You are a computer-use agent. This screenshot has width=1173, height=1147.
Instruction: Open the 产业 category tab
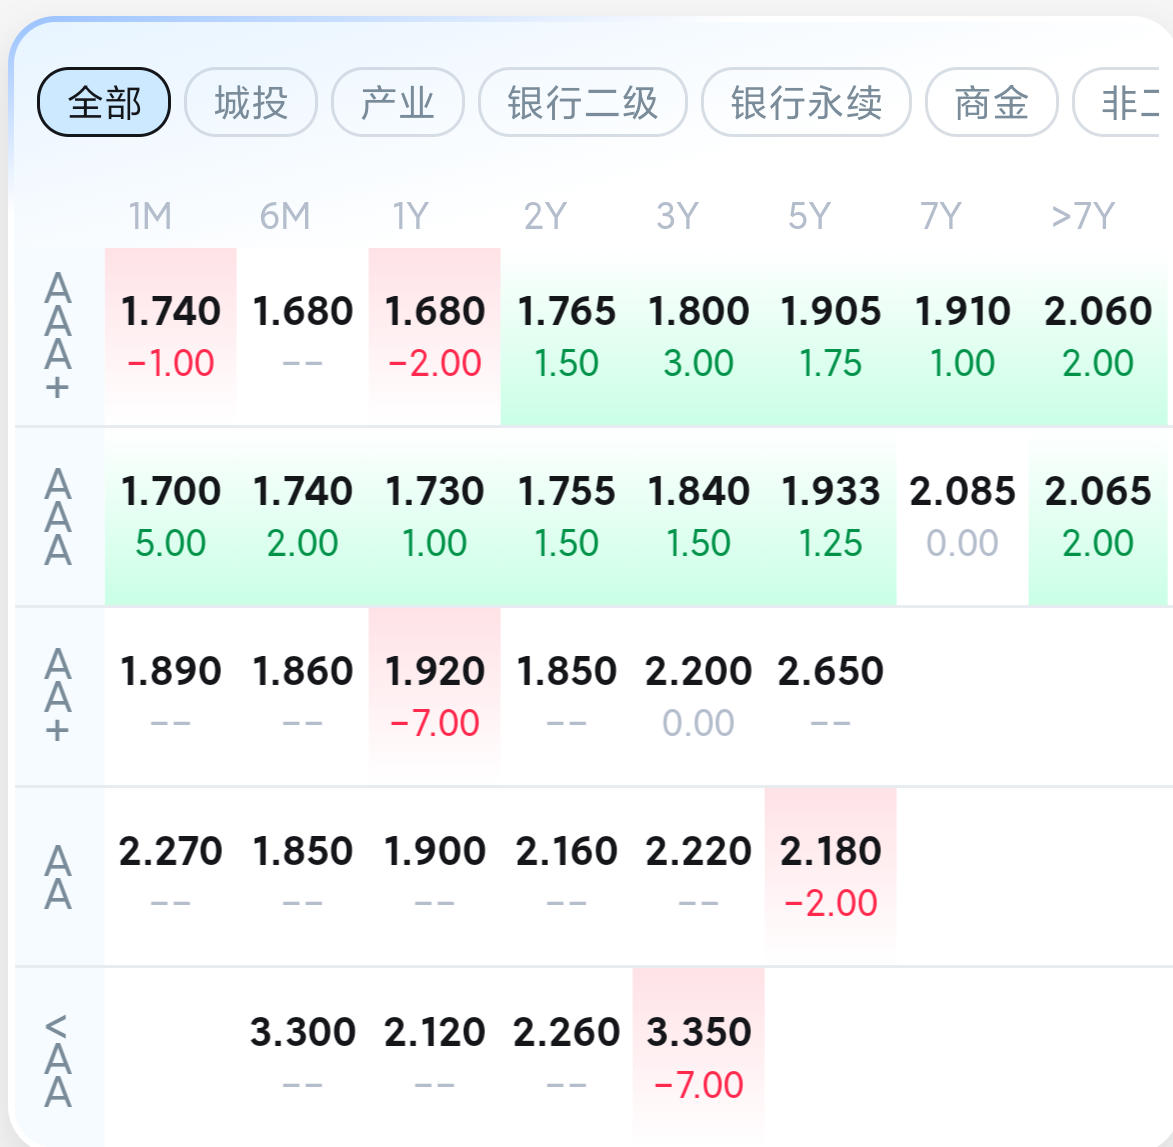(397, 102)
